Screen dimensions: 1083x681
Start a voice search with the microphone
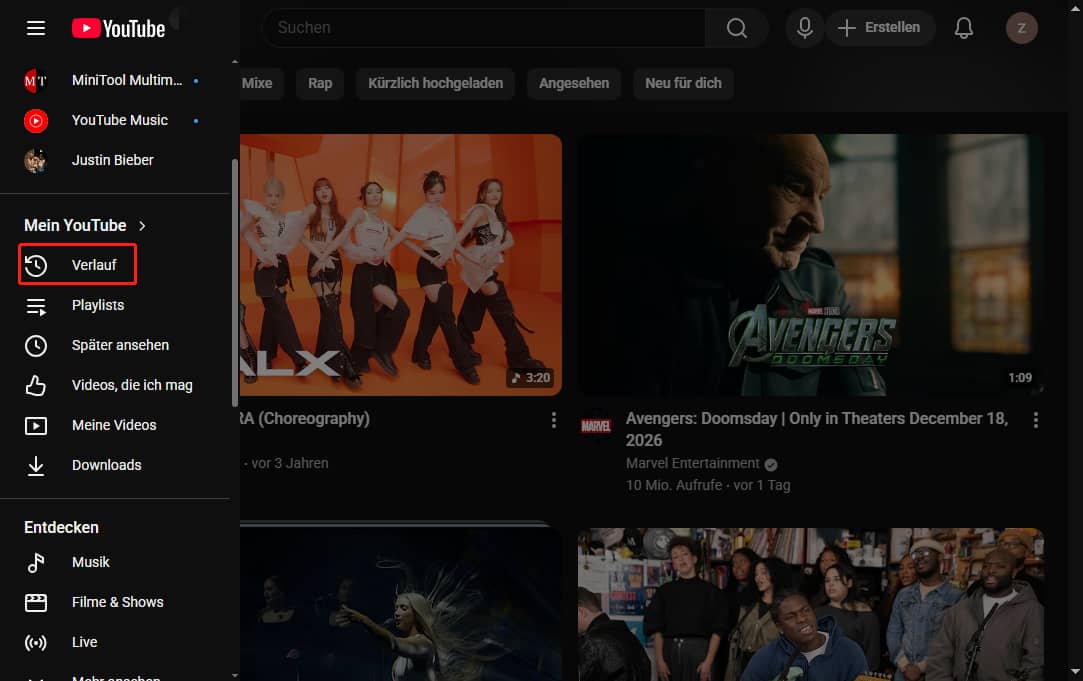[804, 28]
